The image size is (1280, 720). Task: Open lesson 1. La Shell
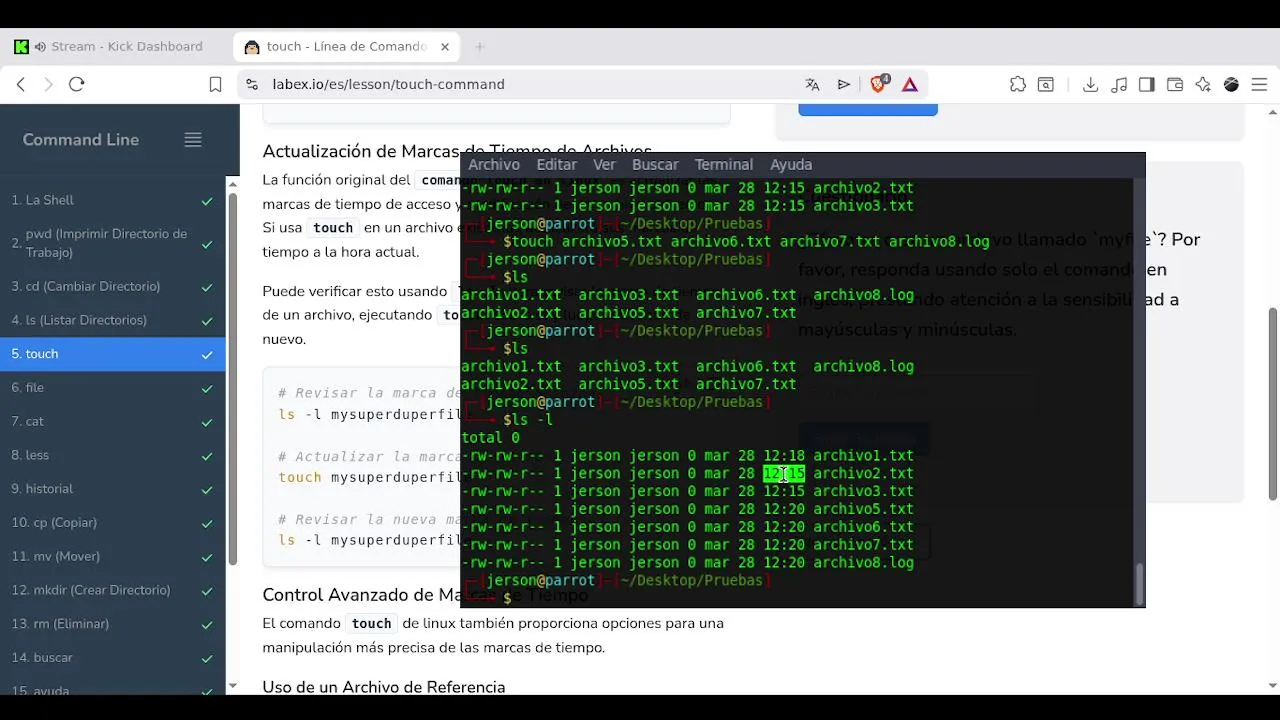tap(112, 201)
